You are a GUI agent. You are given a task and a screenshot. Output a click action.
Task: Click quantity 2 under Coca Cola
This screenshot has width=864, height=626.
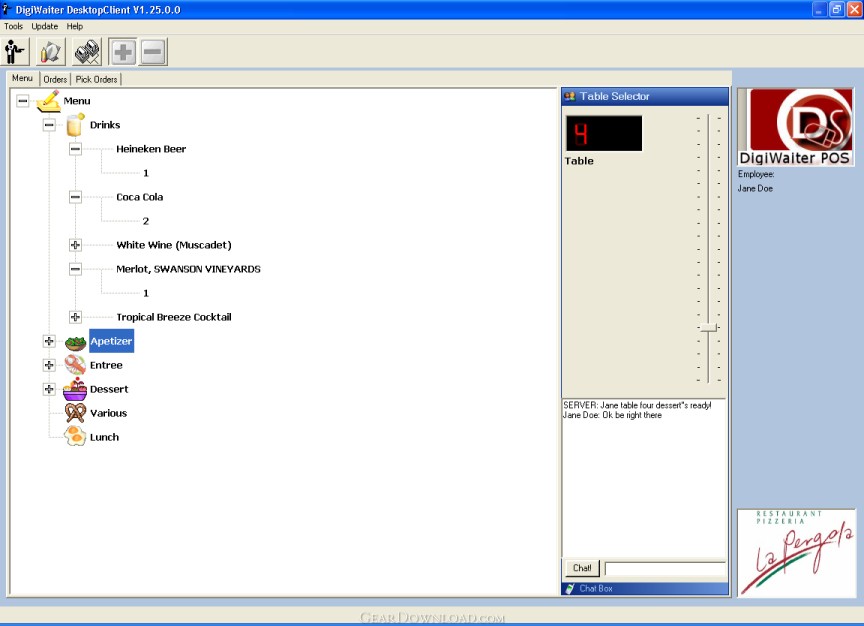145,221
